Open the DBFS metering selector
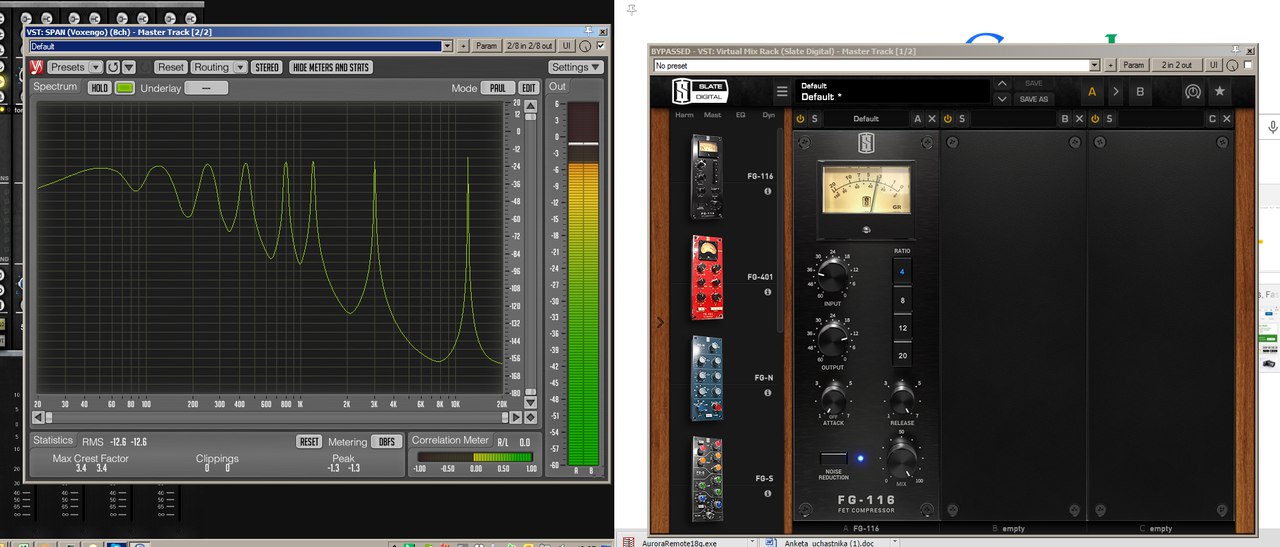Screen dimensions: 1280x547 pyautogui.click(x=385, y=441)
